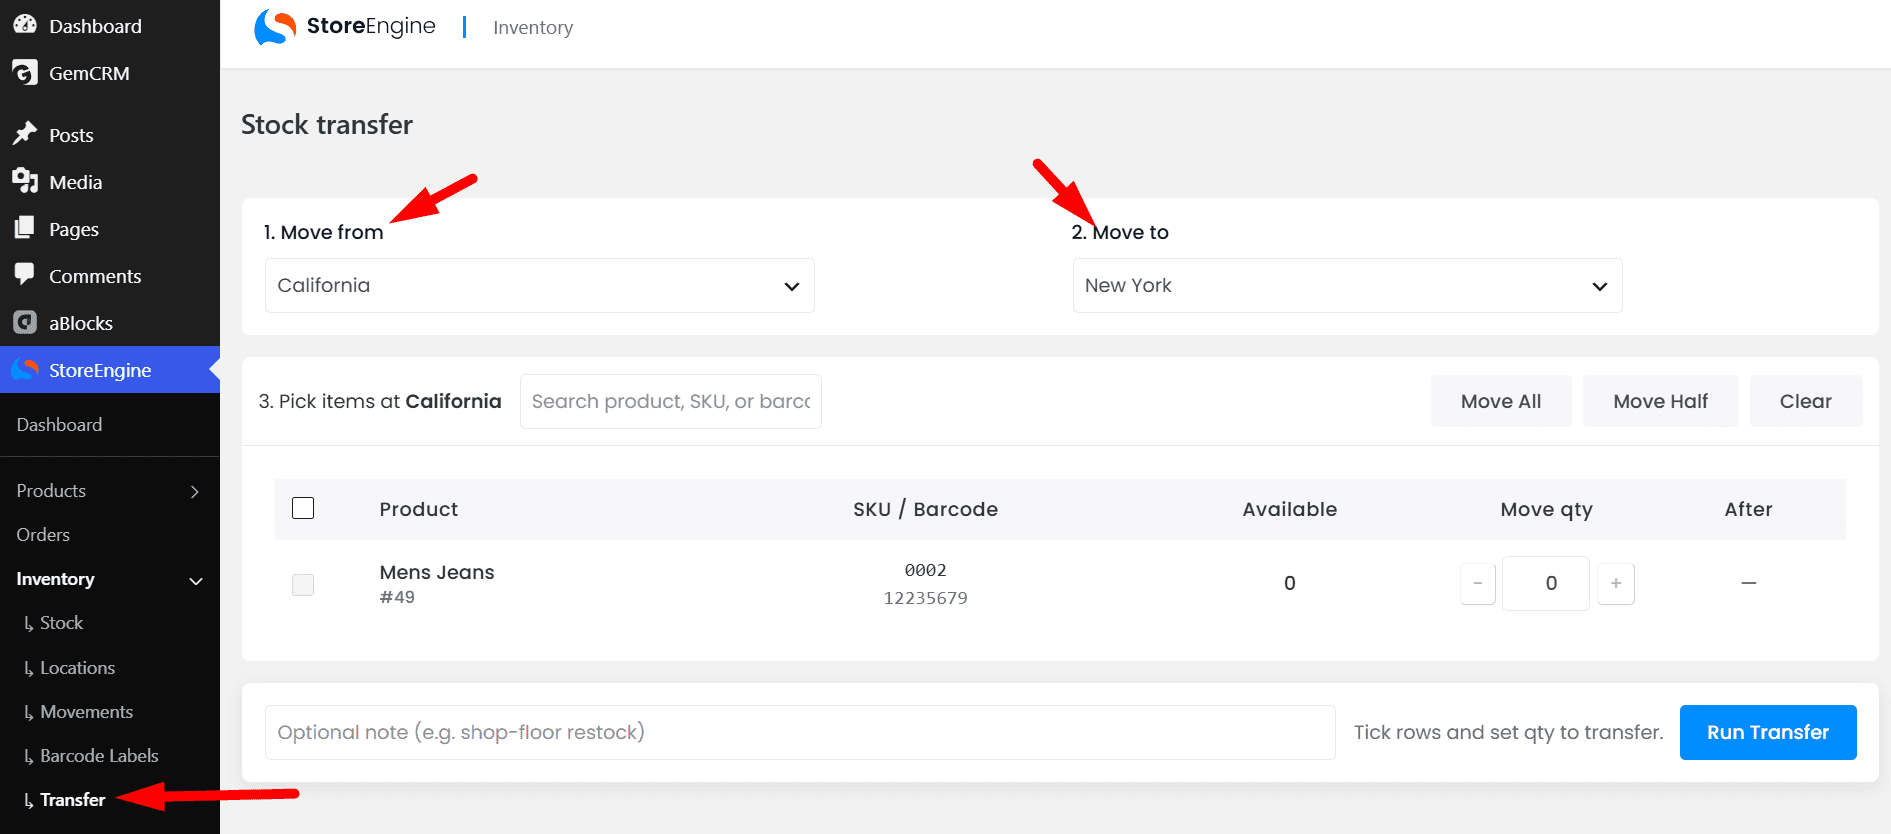Click the SKU value 0002
1891x834 pixels.
[x=925, y=570]
